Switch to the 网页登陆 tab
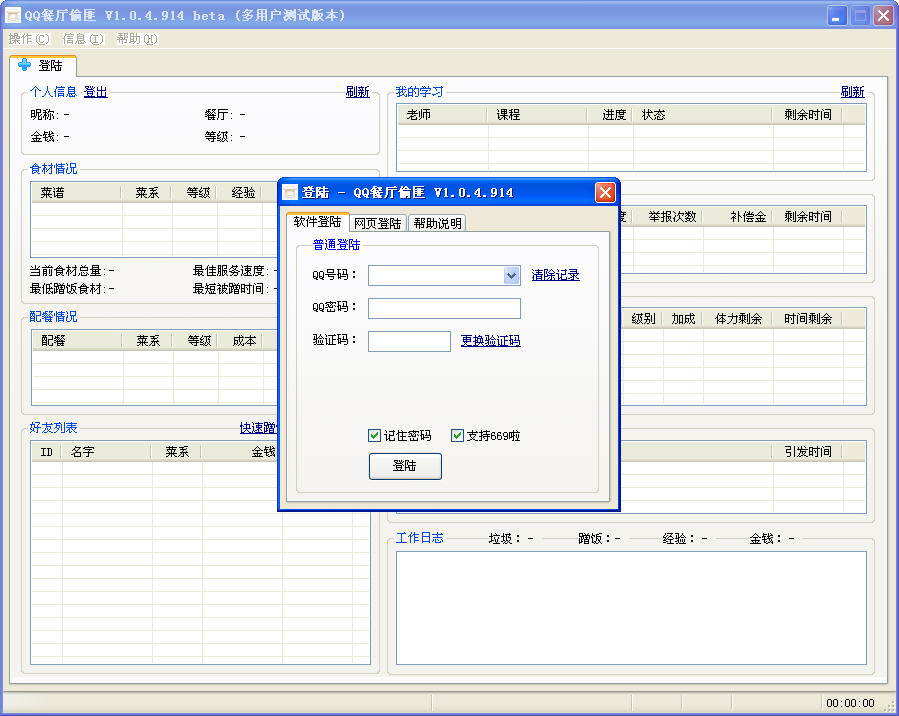Viewport: 899px width, 716px height. tap(378, 223)
